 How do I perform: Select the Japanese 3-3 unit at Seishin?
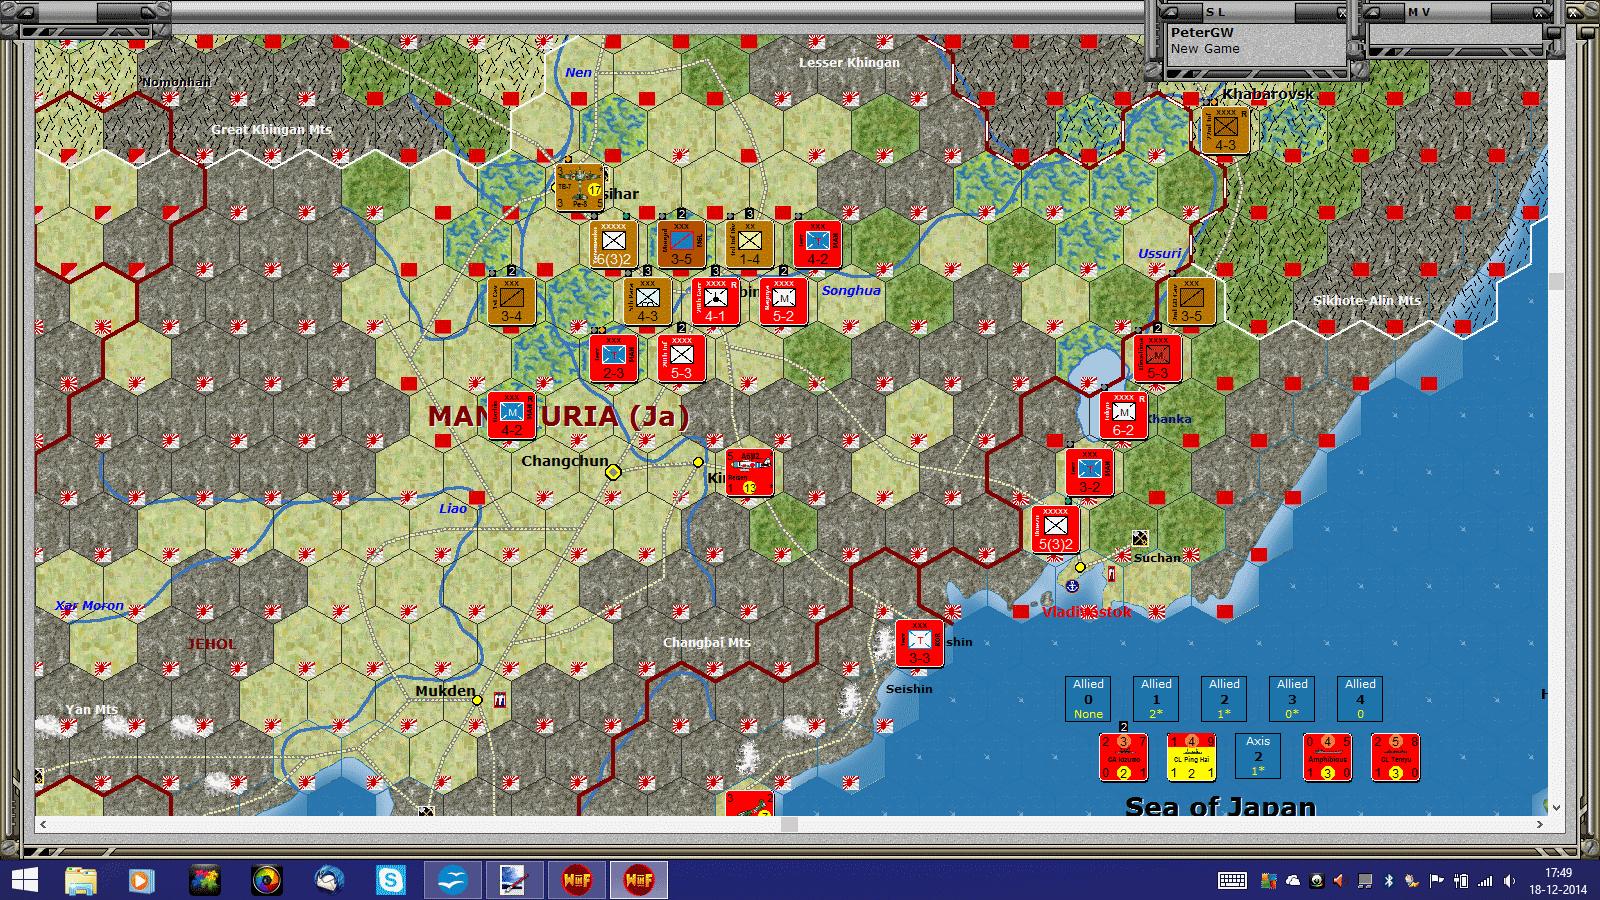click(x=919, y=644)
